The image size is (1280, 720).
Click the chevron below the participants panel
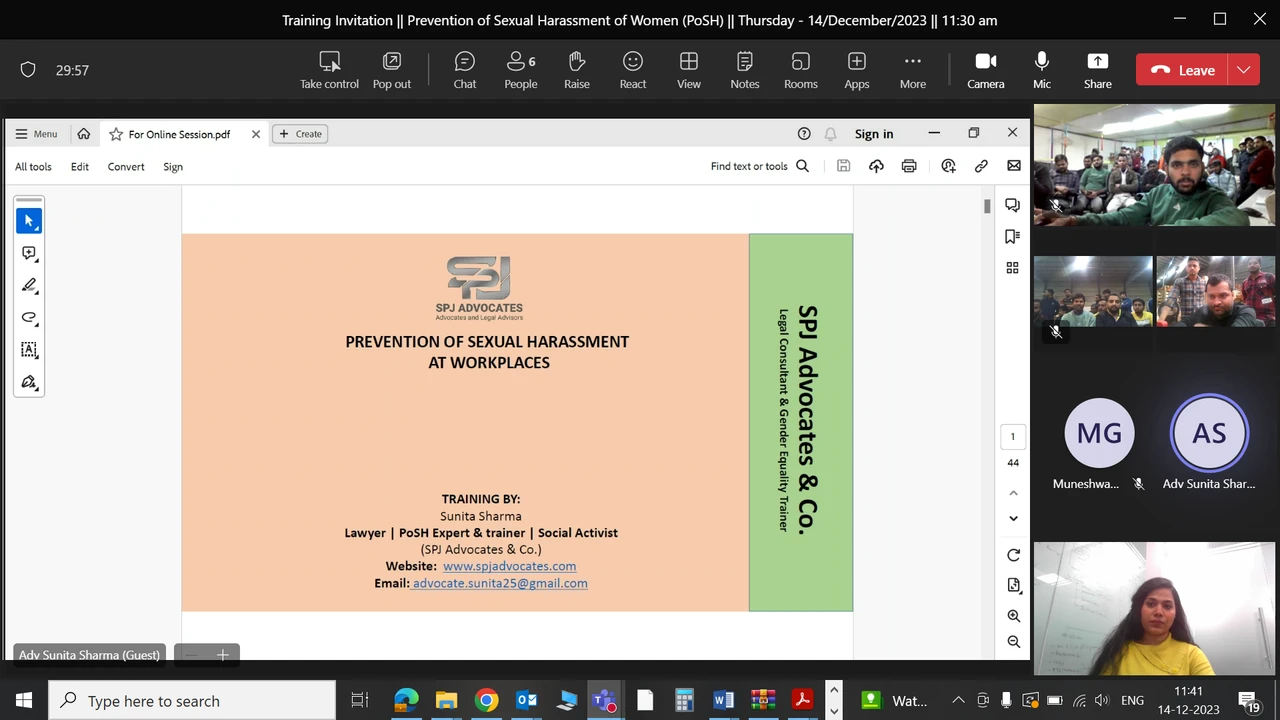pos(1013,518)
